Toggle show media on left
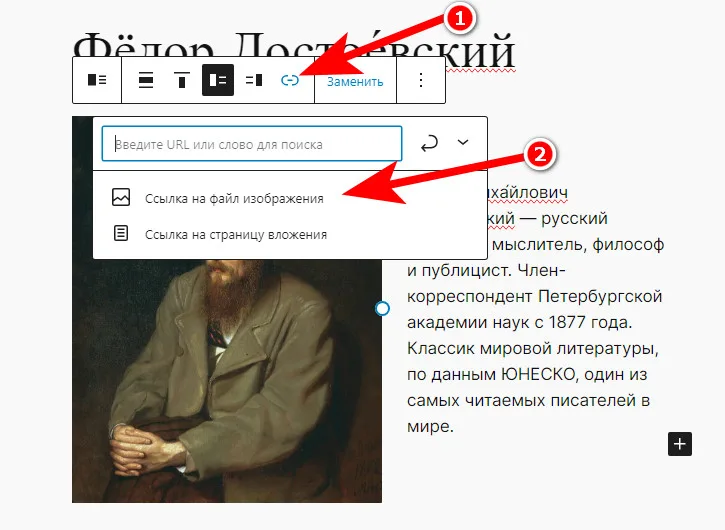Screen dimensions: 725x530 (x=218, y=80)
